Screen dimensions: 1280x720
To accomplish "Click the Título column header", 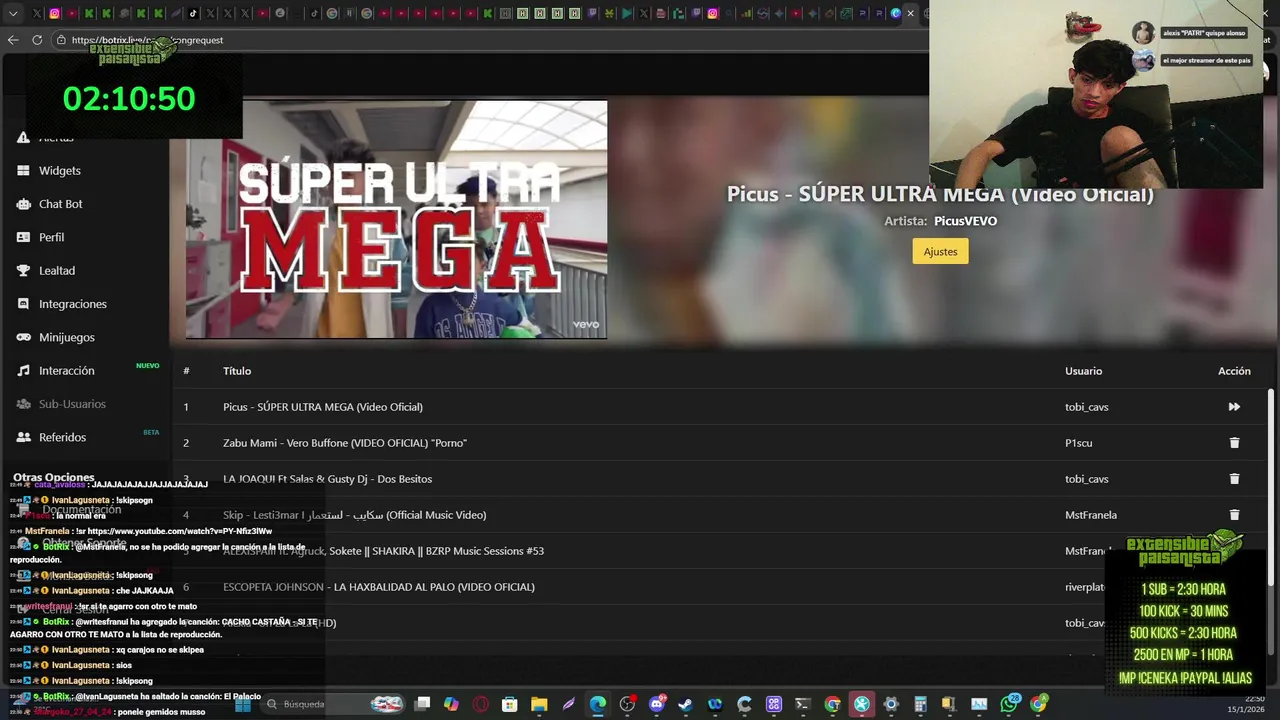I will click(237, 371).
